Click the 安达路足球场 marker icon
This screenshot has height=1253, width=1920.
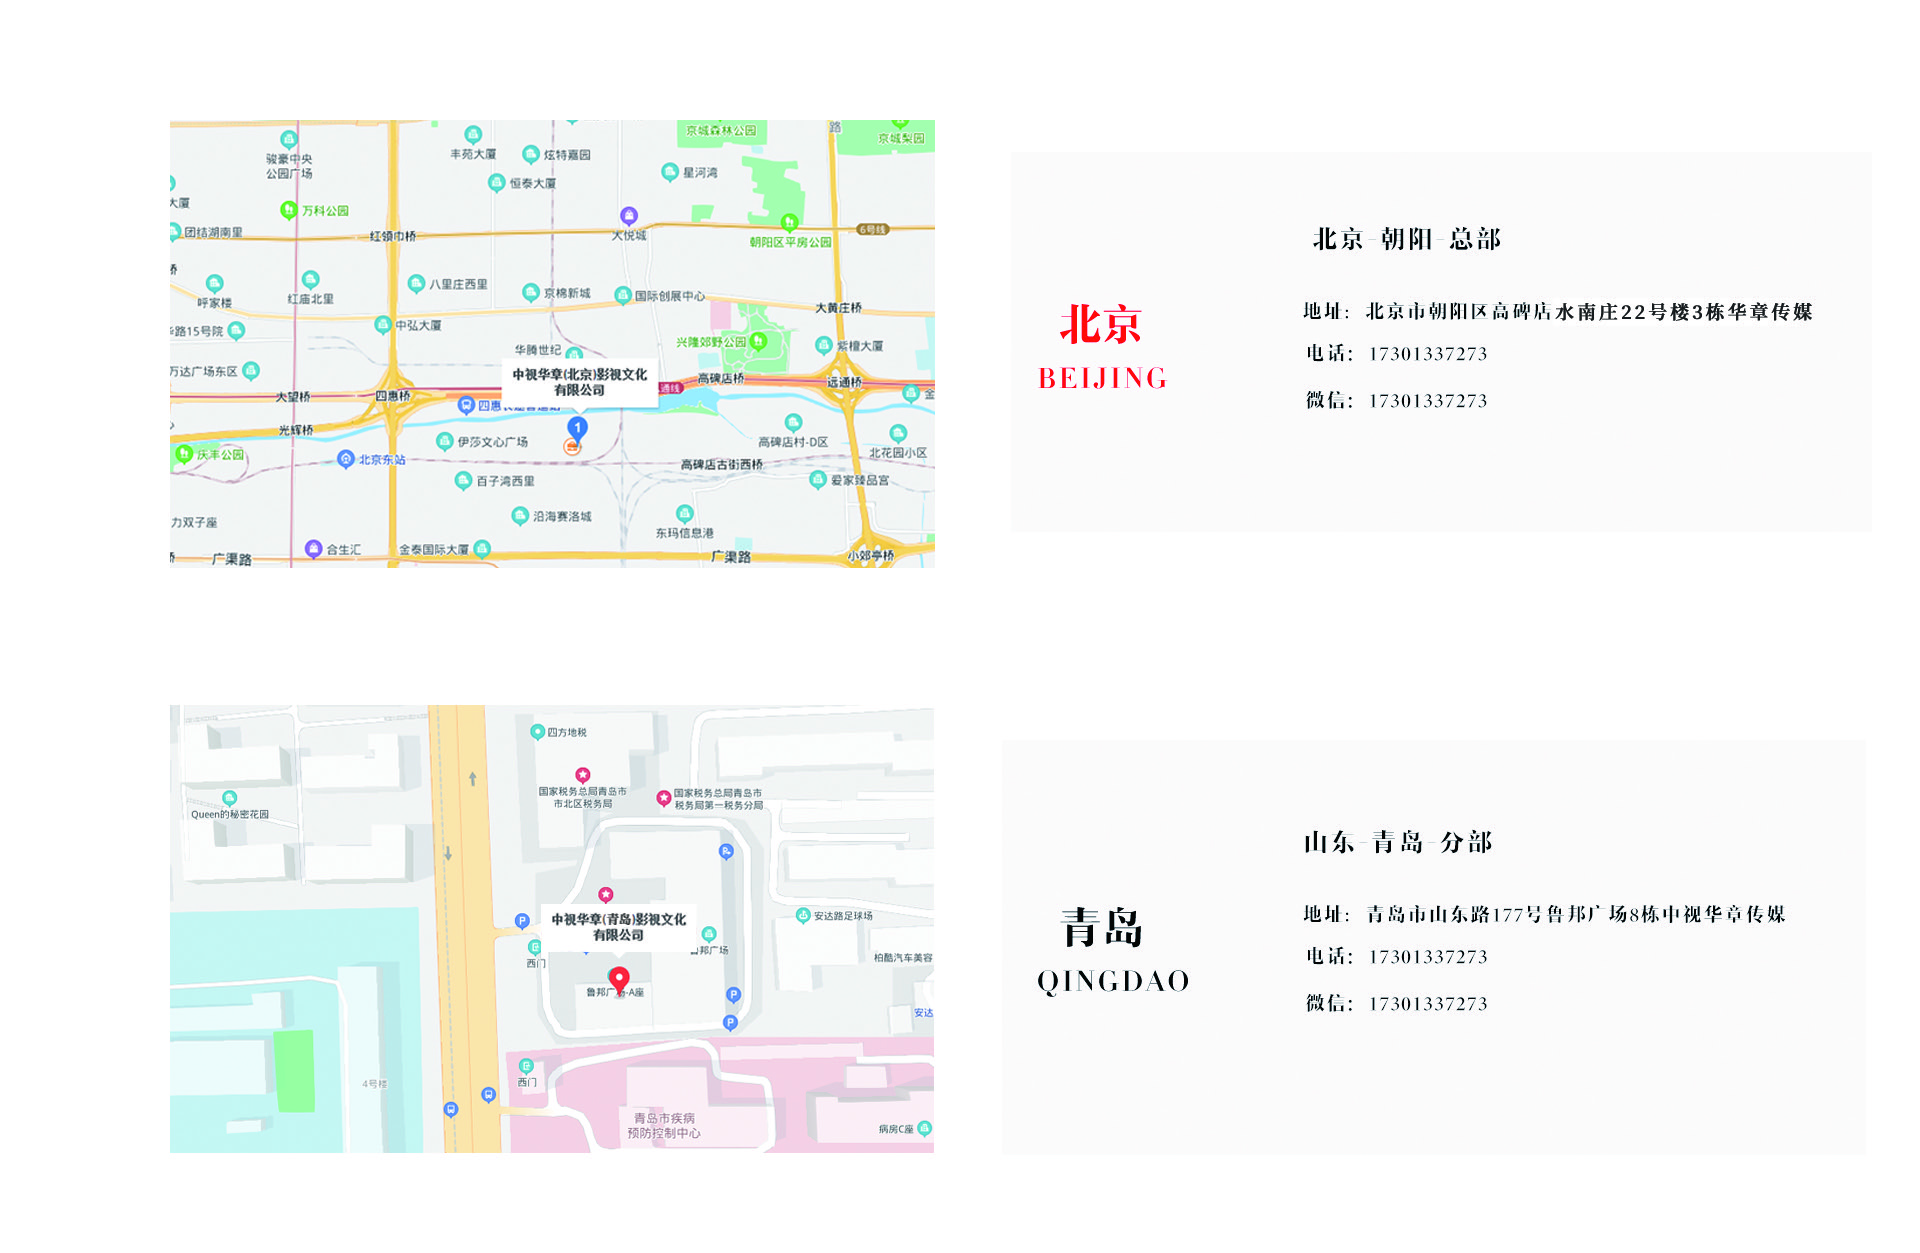click(x=803, y=915)
